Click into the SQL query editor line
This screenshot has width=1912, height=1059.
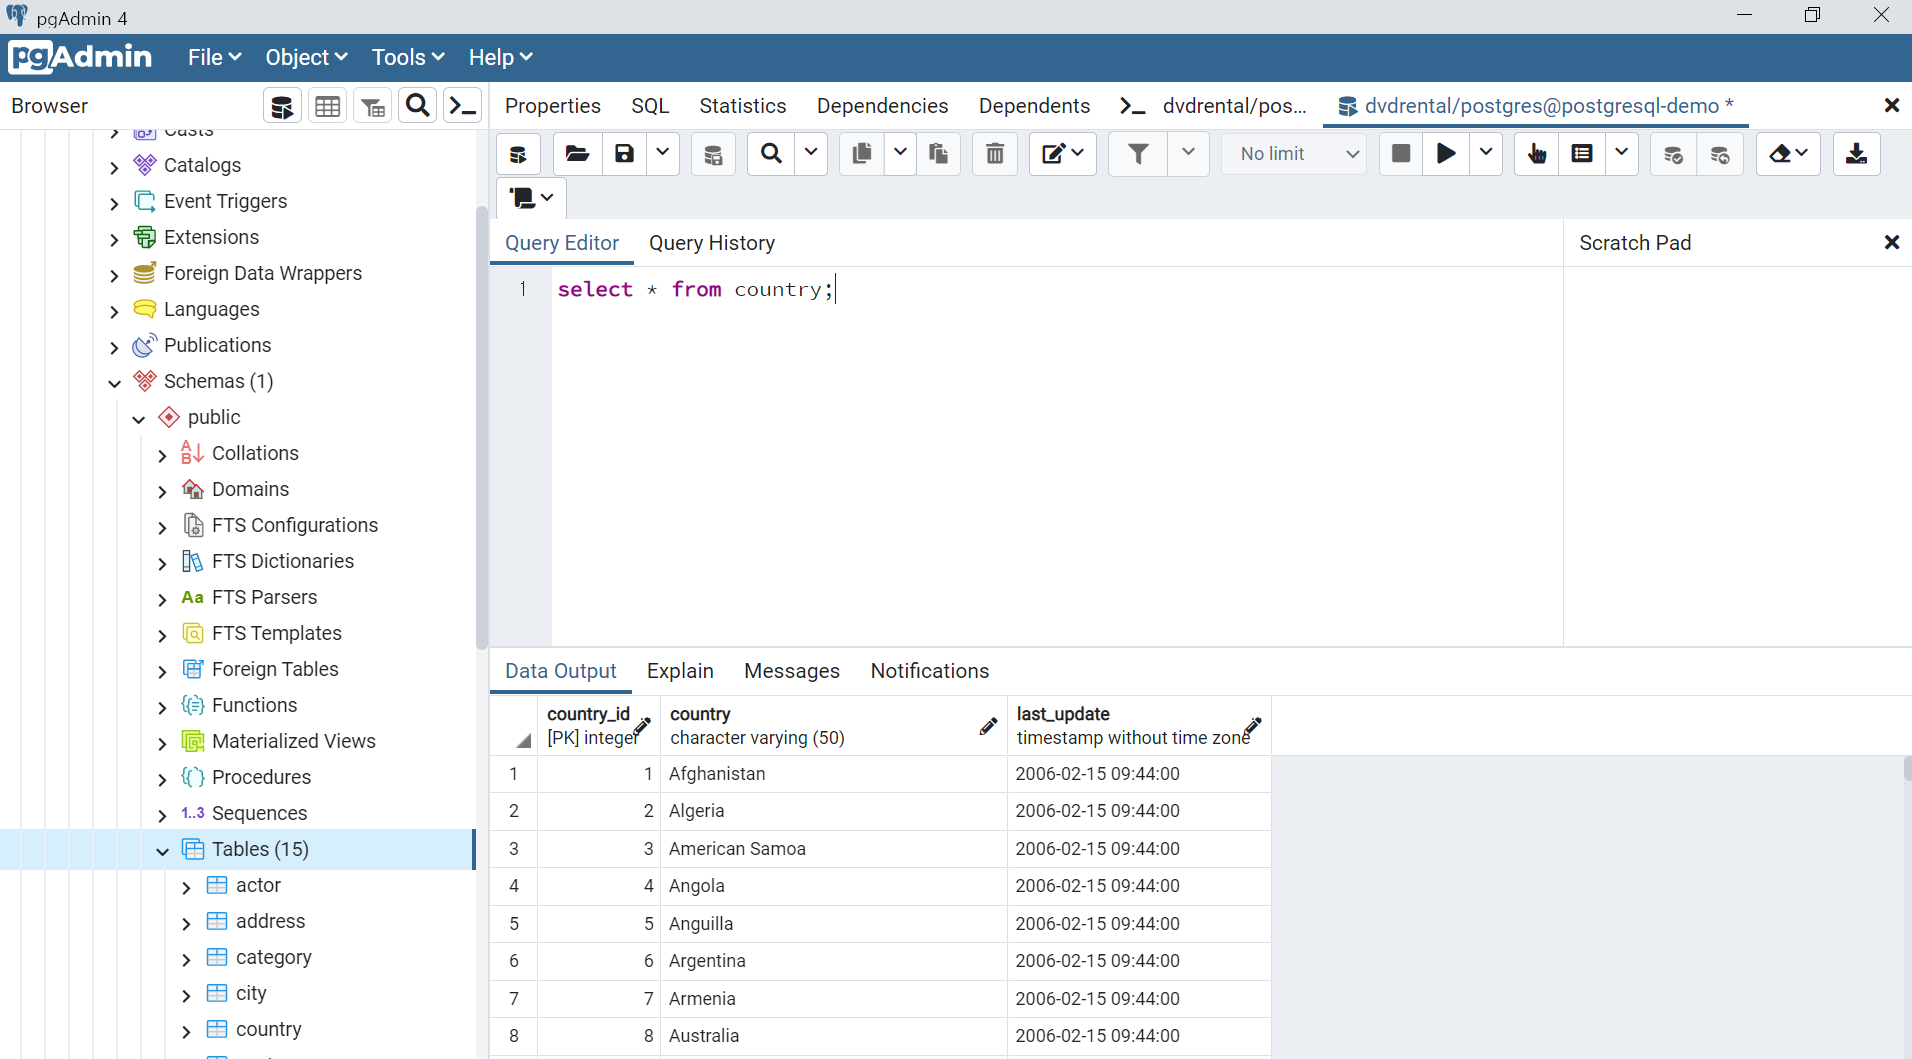click(x=1056, y=290)
